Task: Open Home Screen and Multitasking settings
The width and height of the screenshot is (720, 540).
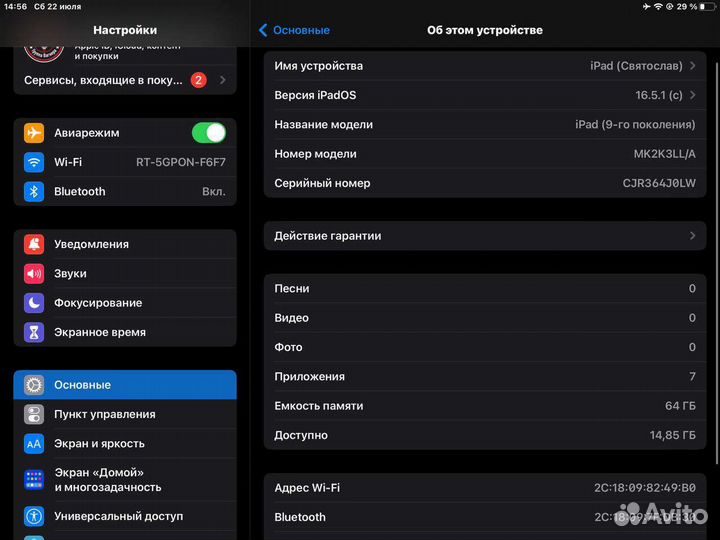Action: [x=125, y=479]
